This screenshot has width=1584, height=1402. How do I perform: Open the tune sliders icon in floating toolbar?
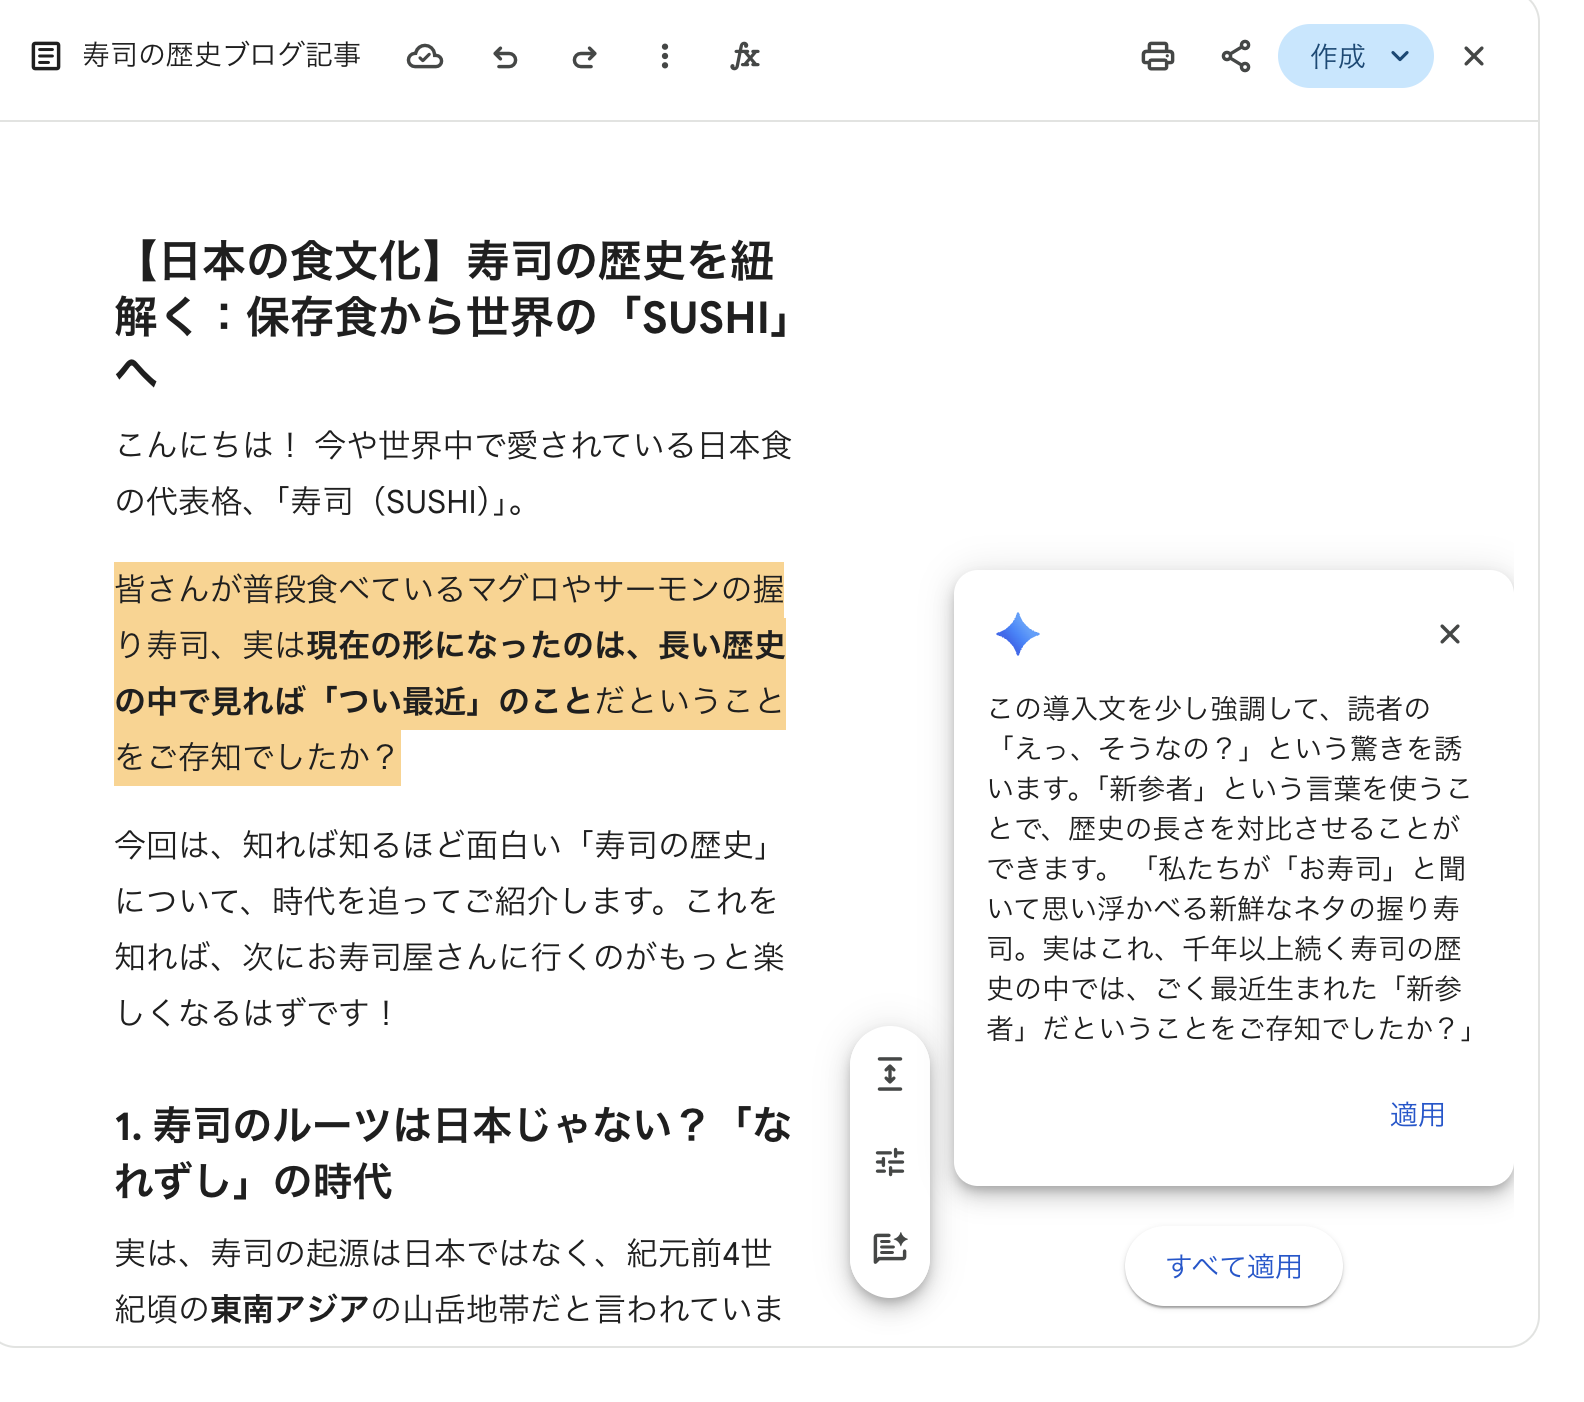point(889,1161)
